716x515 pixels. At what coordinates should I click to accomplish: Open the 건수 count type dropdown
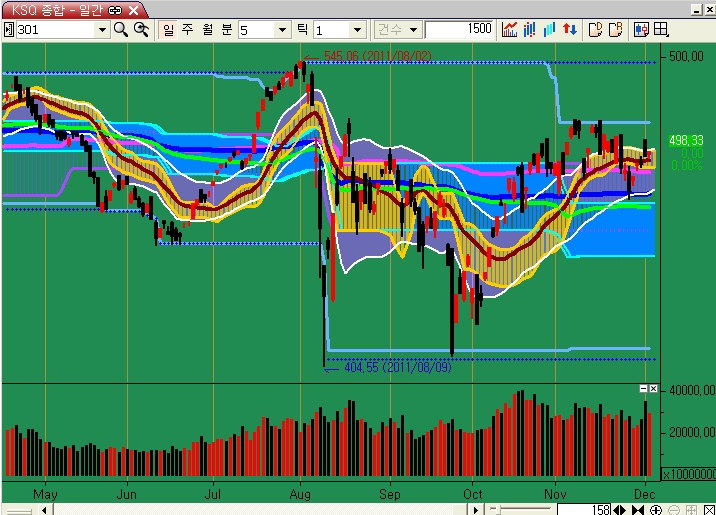point(414,30)
